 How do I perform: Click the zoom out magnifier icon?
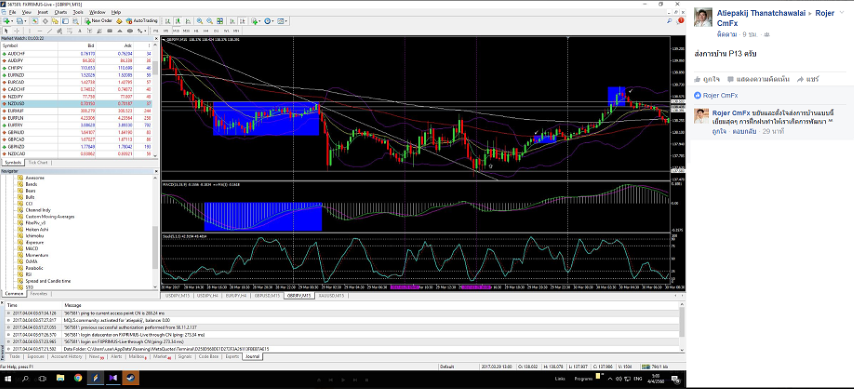(x=210, y=21)
